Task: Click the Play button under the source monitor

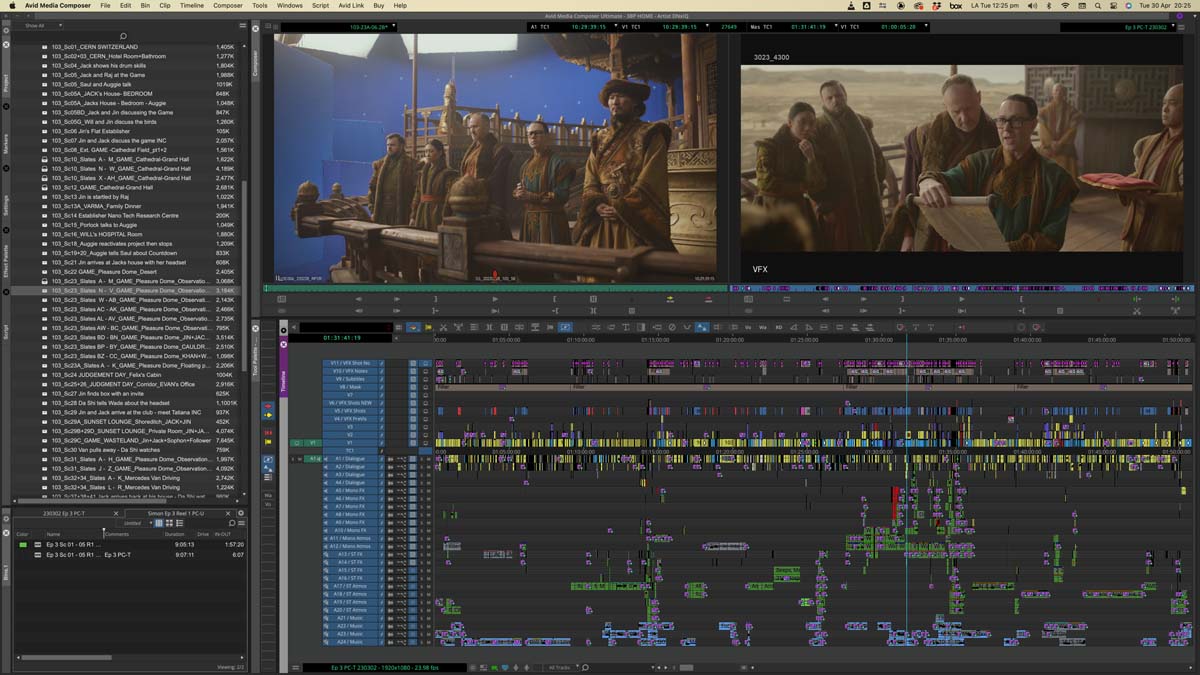Action: 495,299
